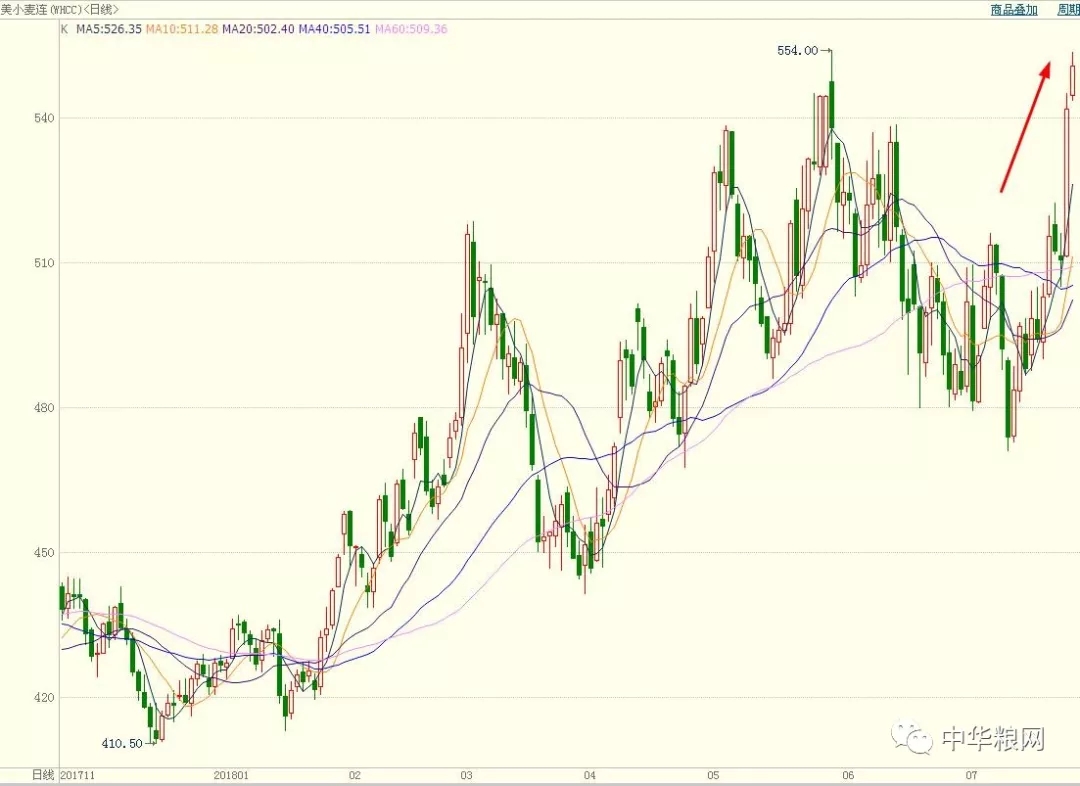Open the 周期 period link
Screen dimensions: 1080x786
[1068, 10]
